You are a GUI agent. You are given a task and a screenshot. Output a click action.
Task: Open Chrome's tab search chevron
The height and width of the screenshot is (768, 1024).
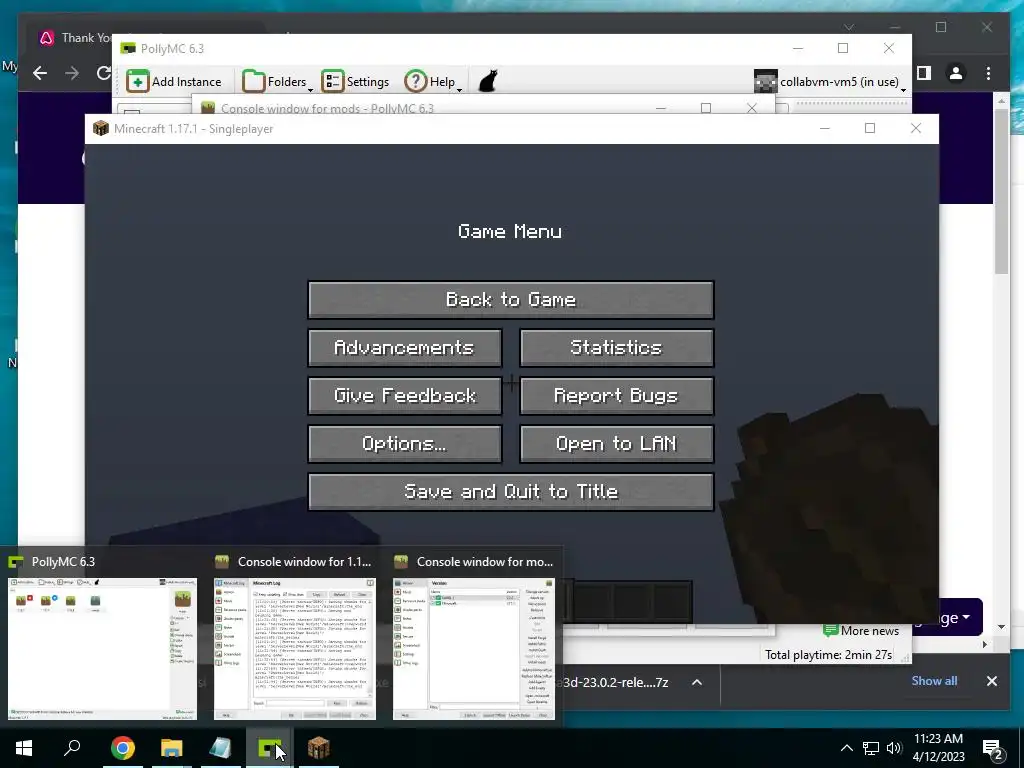point(849,27)
